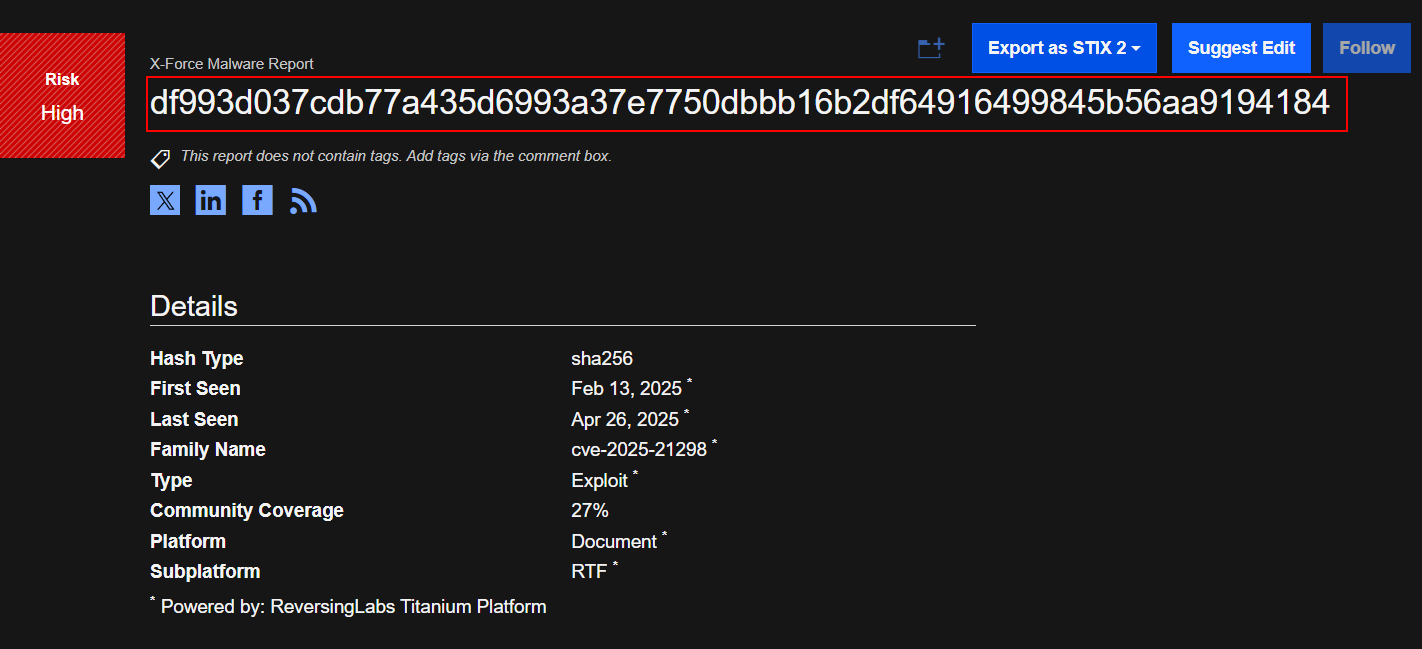This screenshot has width=1422, height=649.
Task: Select the sha256 hash title text
Action: coord(740,102)
